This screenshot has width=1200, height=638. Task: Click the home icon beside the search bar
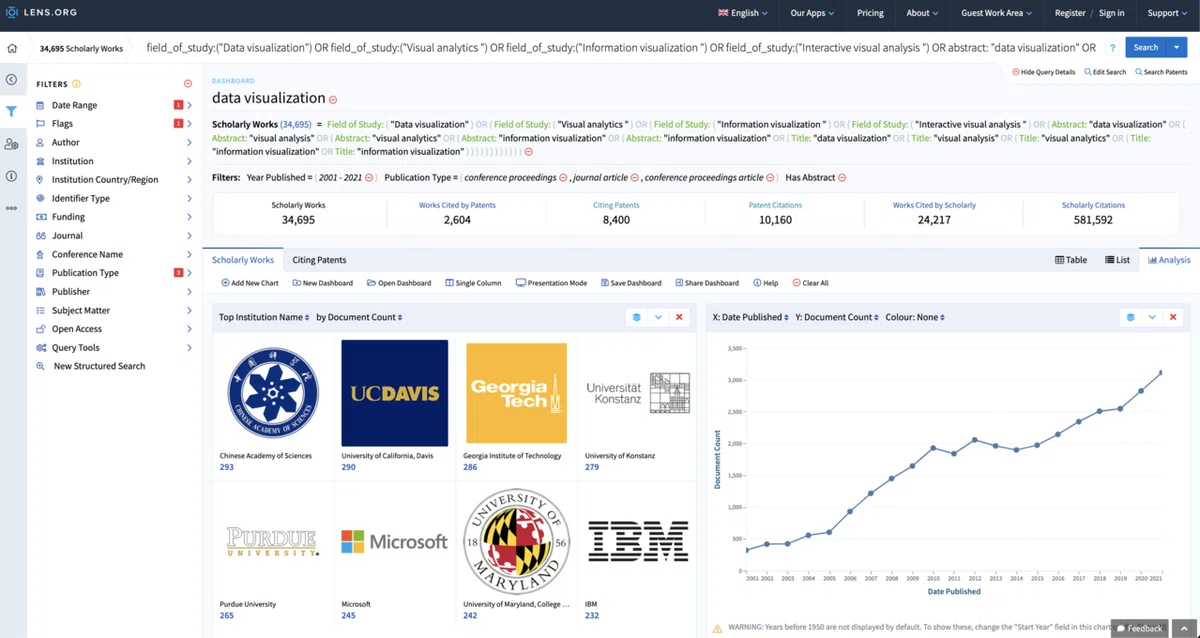12,48
